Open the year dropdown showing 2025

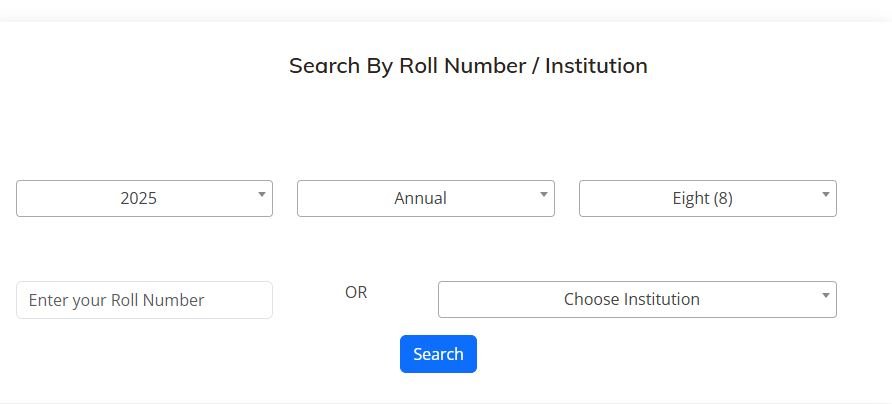pyautogui.click(x=144, y=198)
